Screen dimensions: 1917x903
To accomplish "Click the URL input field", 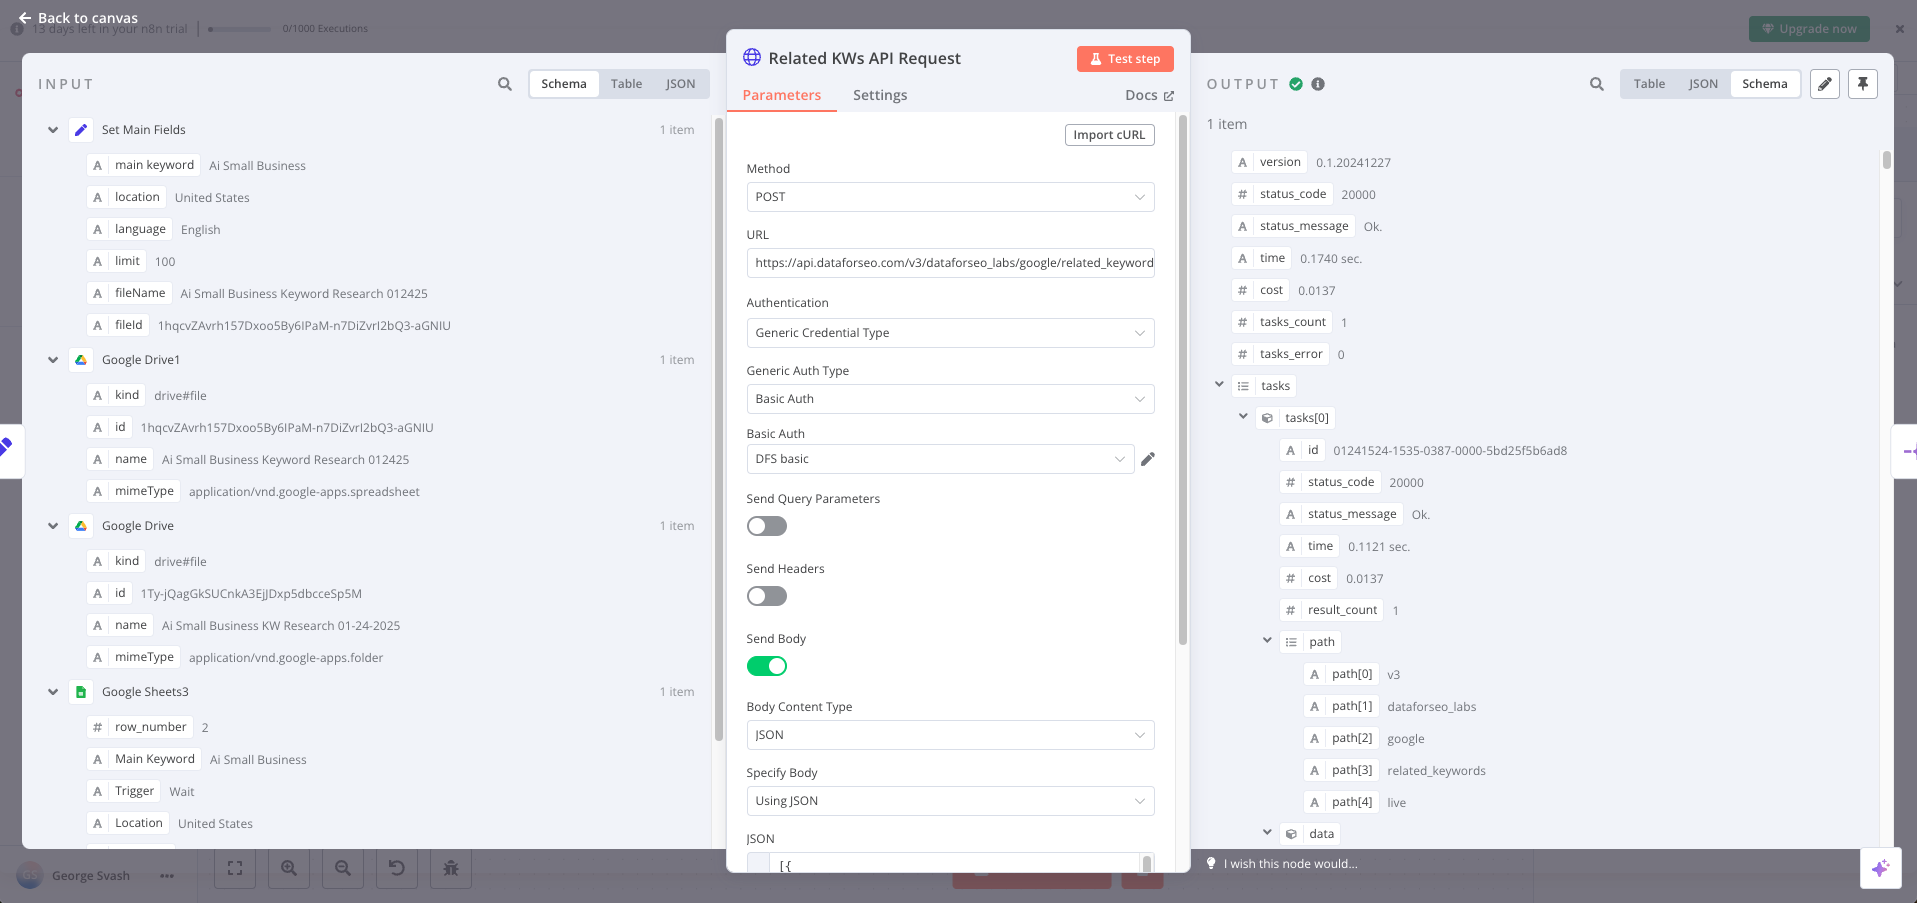I will click(x=950, y=263).
